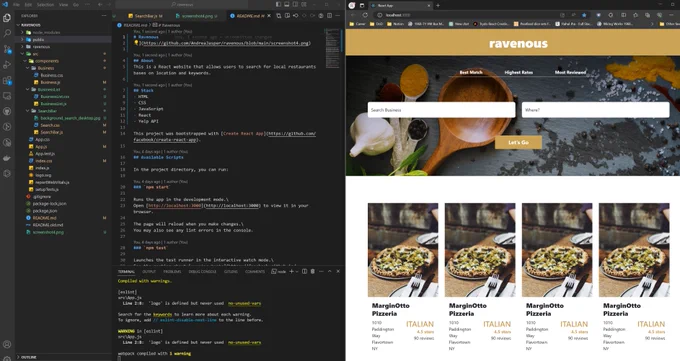Collapse the BusinessList folder
This screenshot has width=680, height=361.
[x=28, y=89]
